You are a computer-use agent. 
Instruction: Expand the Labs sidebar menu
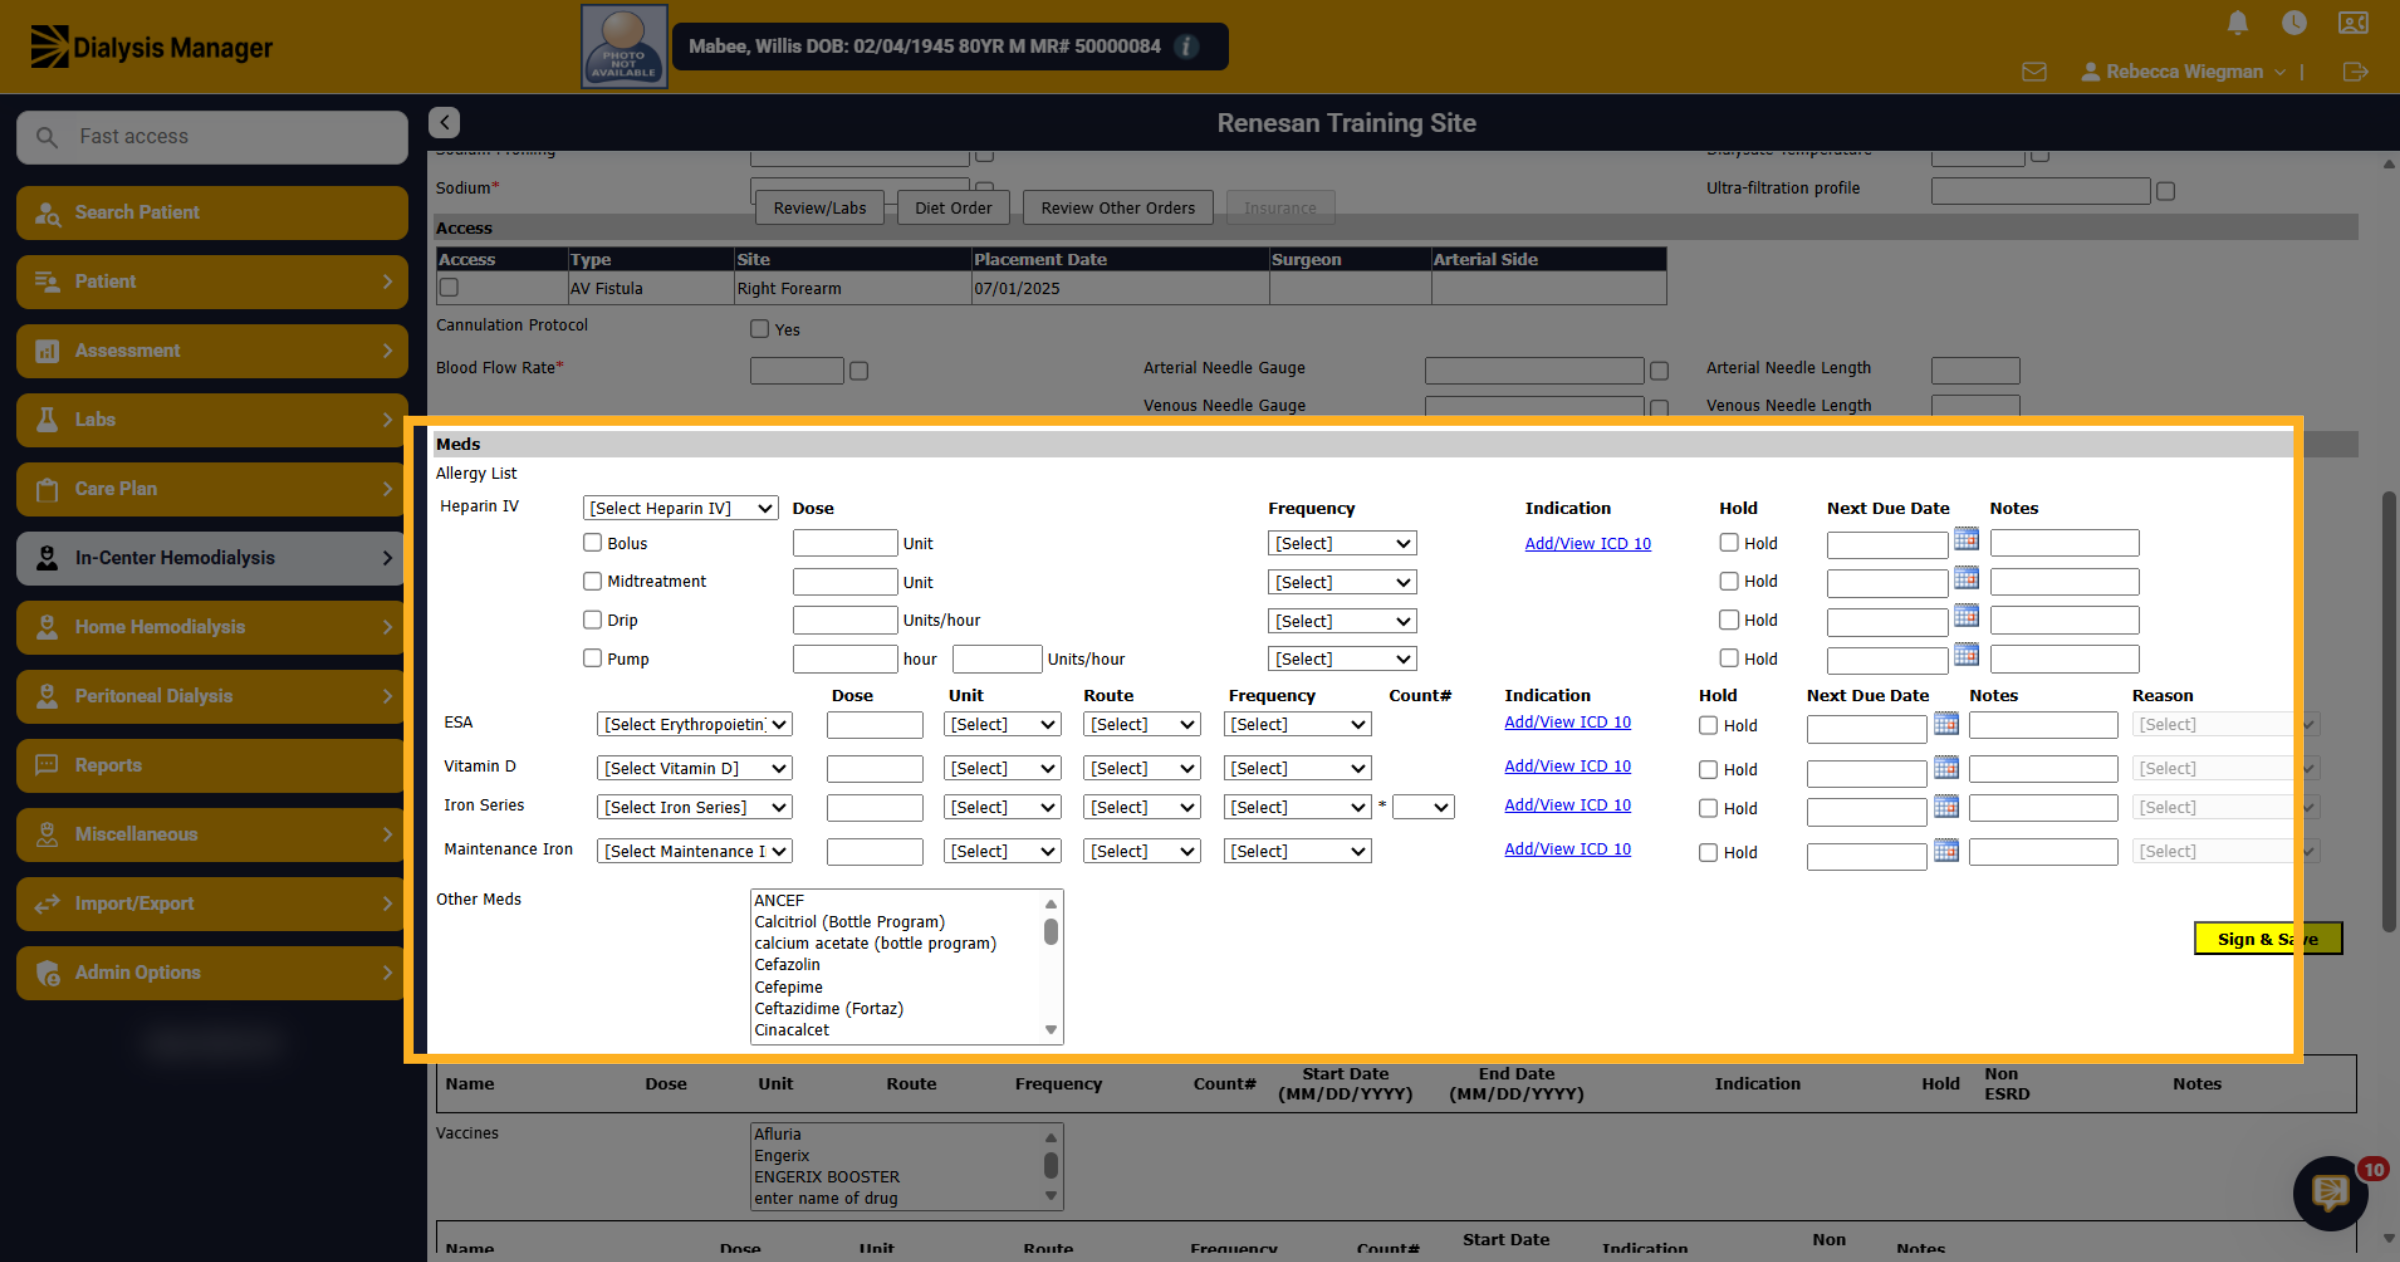coord(212,420)
